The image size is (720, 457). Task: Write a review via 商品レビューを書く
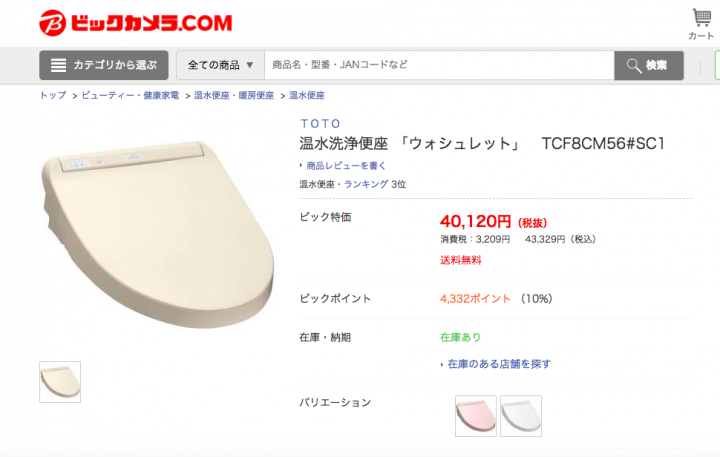(346, 165)
